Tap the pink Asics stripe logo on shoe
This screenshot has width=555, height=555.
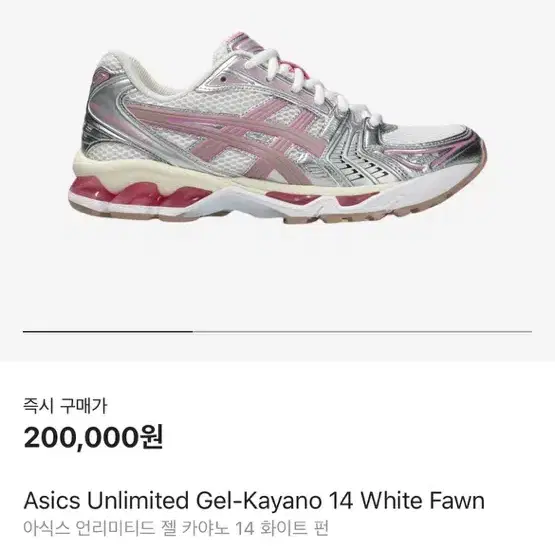click(x=227, y=136)
